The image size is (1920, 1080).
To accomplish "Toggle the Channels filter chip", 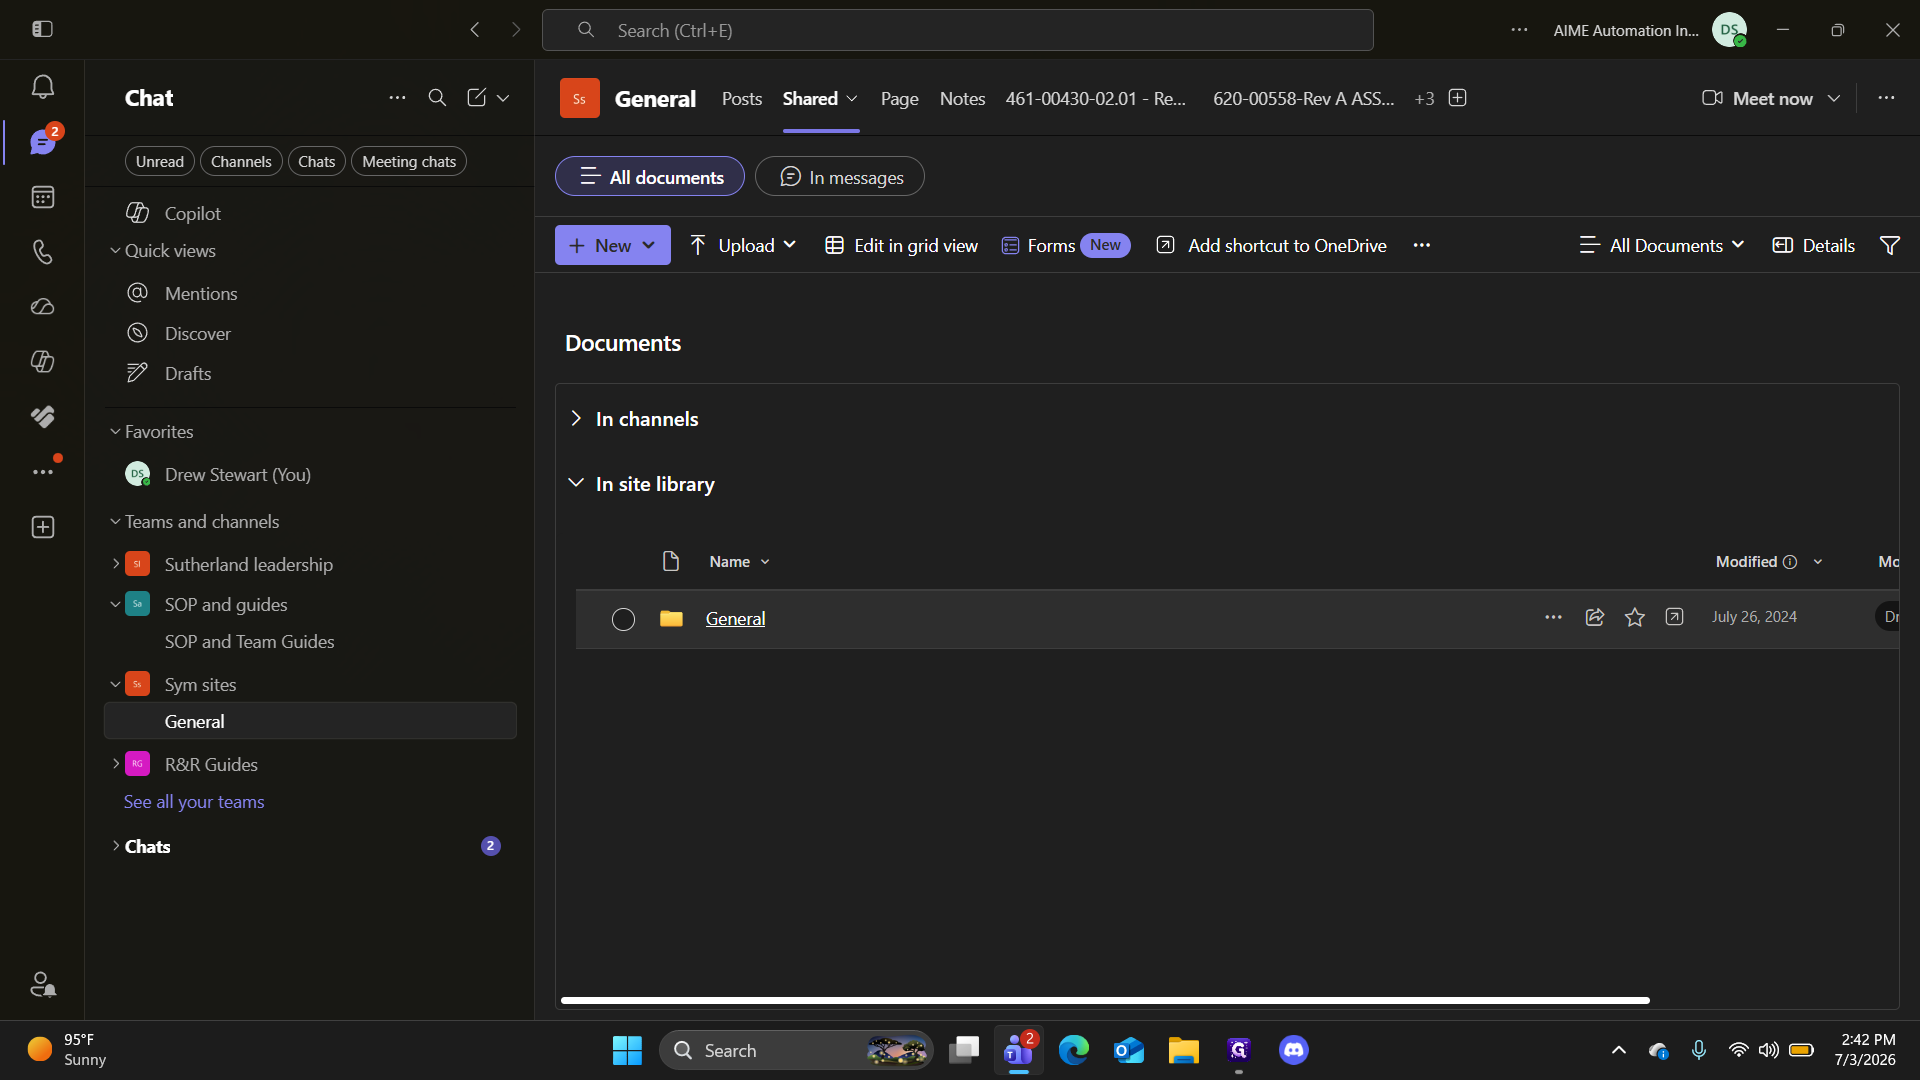I will pyautogui.click(x=241, y=161).
